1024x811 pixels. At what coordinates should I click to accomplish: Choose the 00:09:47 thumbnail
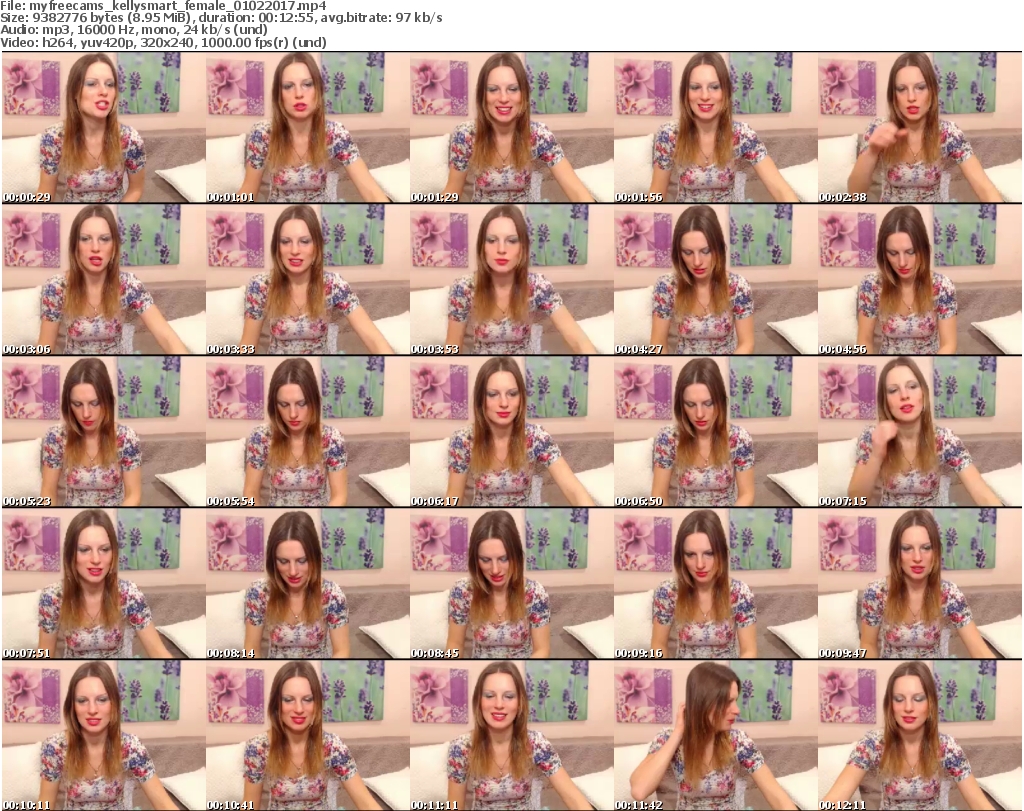(x=920, y=584)
